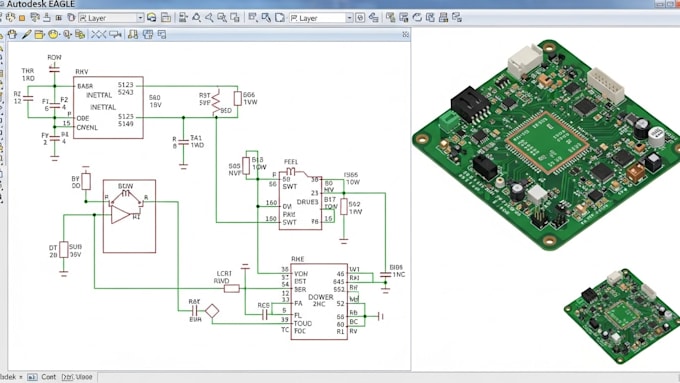Click the last icon in top toolbar

[457, 18]
